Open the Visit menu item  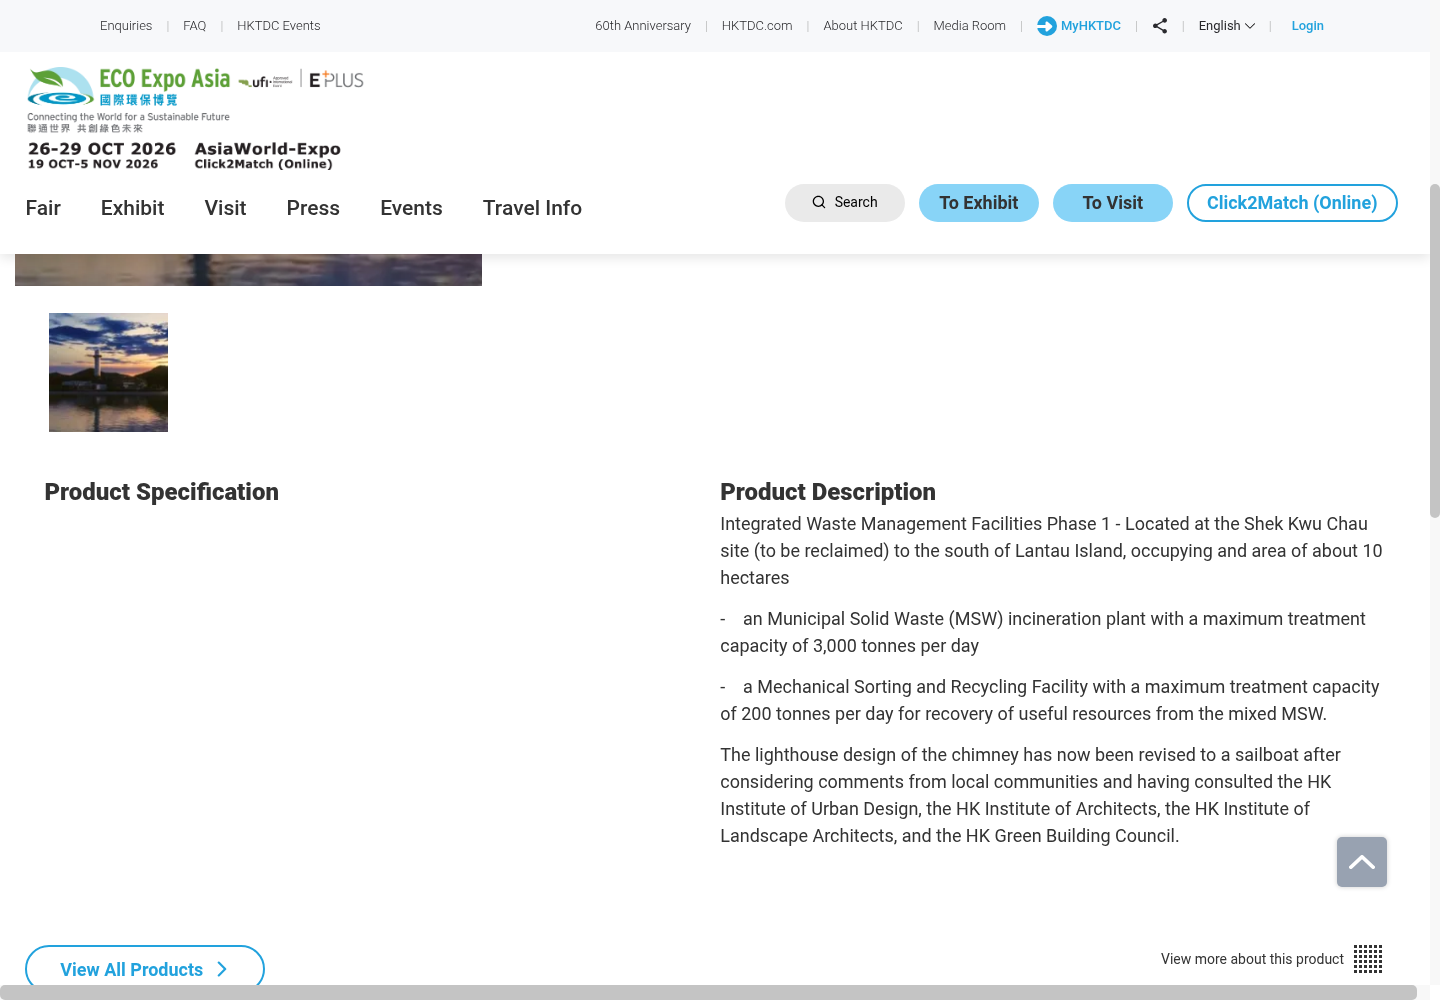pyautogui.click(x=225, y=208)
